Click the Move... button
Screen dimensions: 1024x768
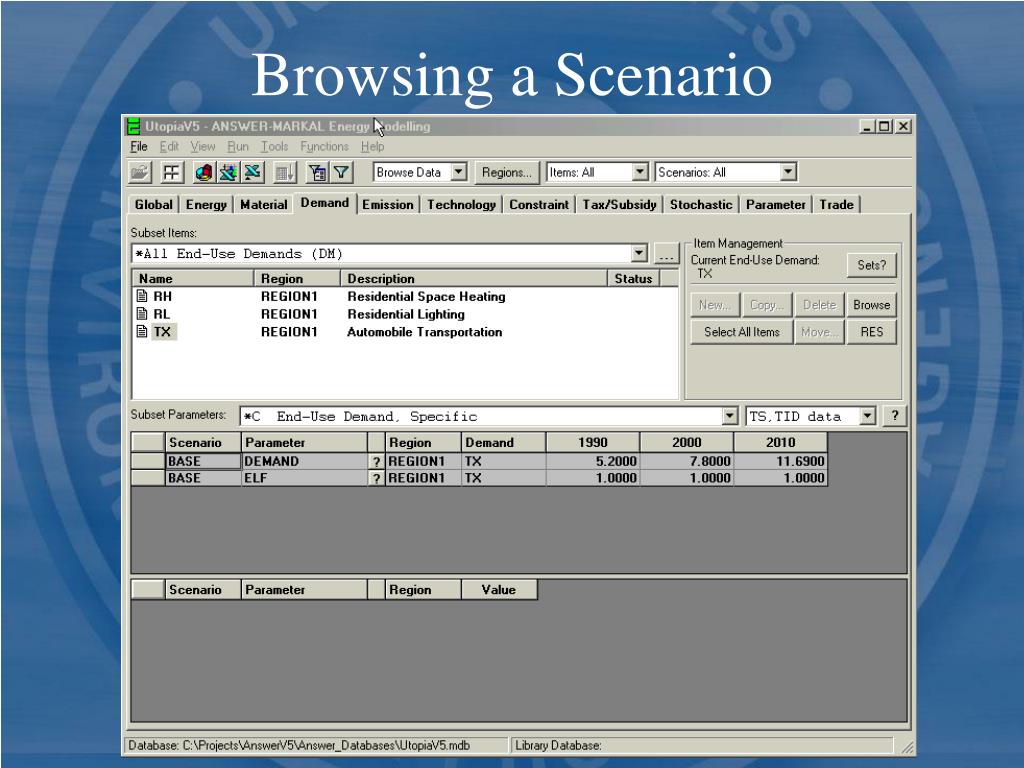(819, 332)
